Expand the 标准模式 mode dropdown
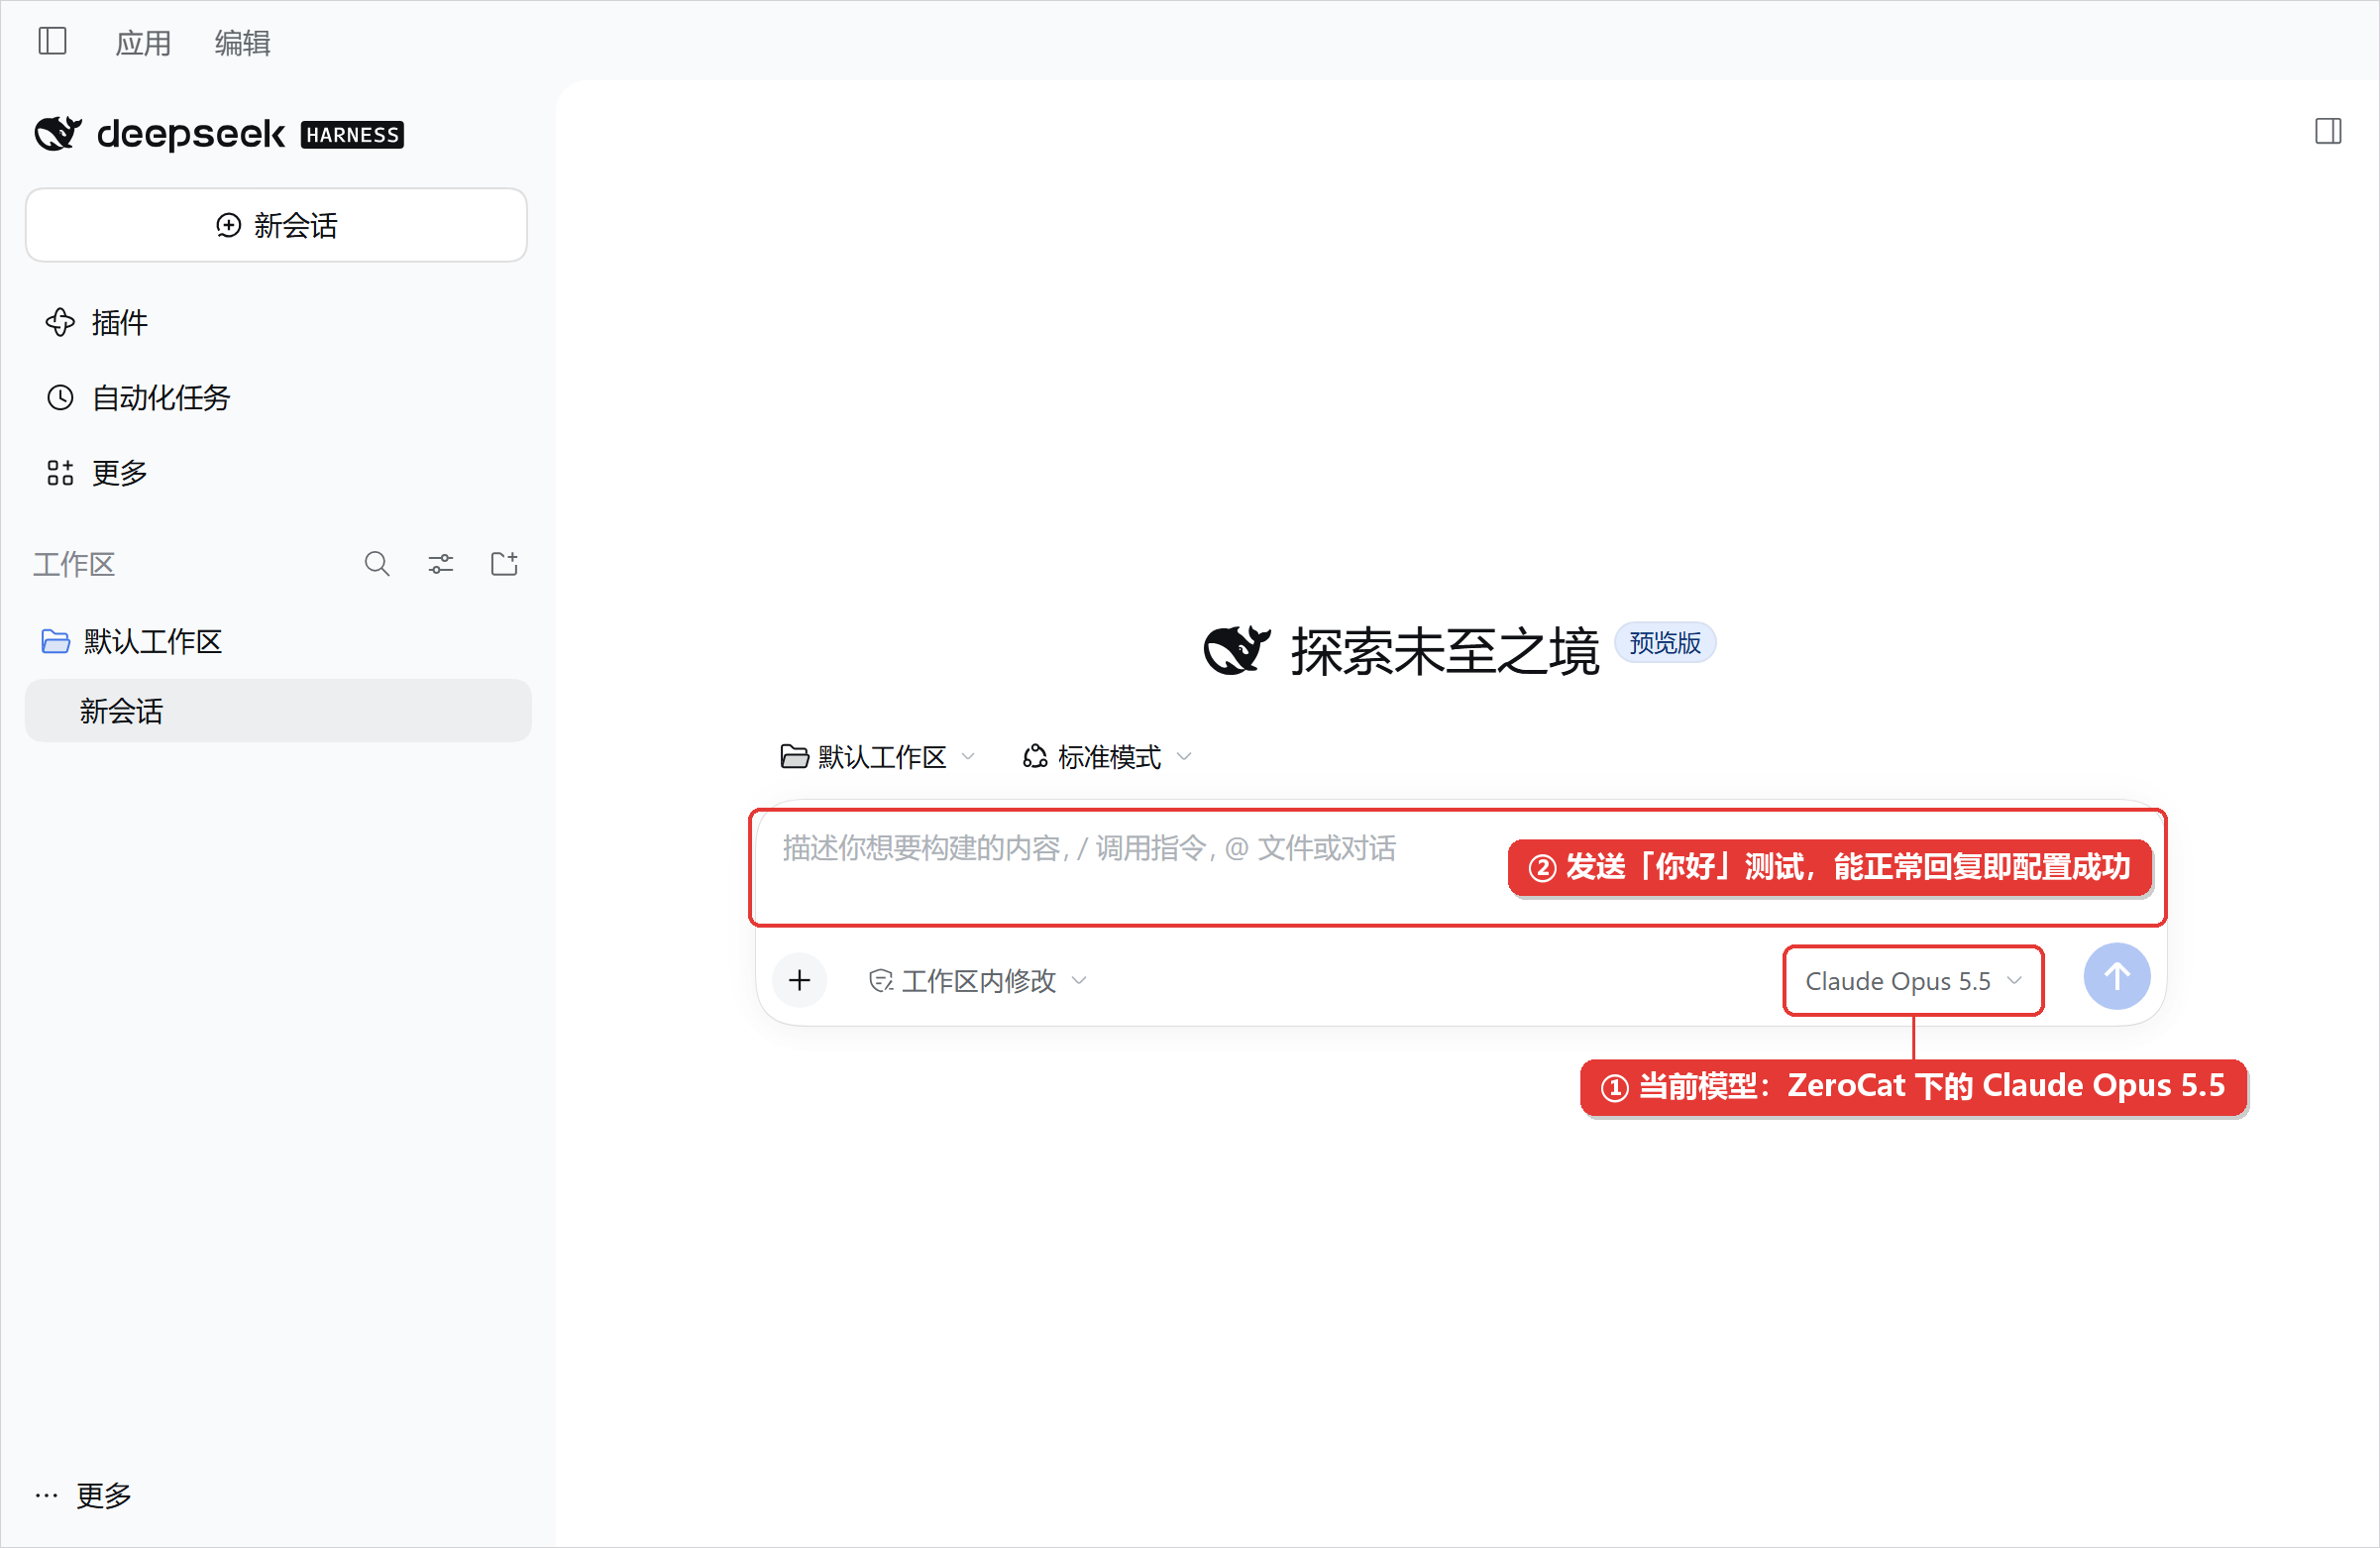 [1107, 757]
